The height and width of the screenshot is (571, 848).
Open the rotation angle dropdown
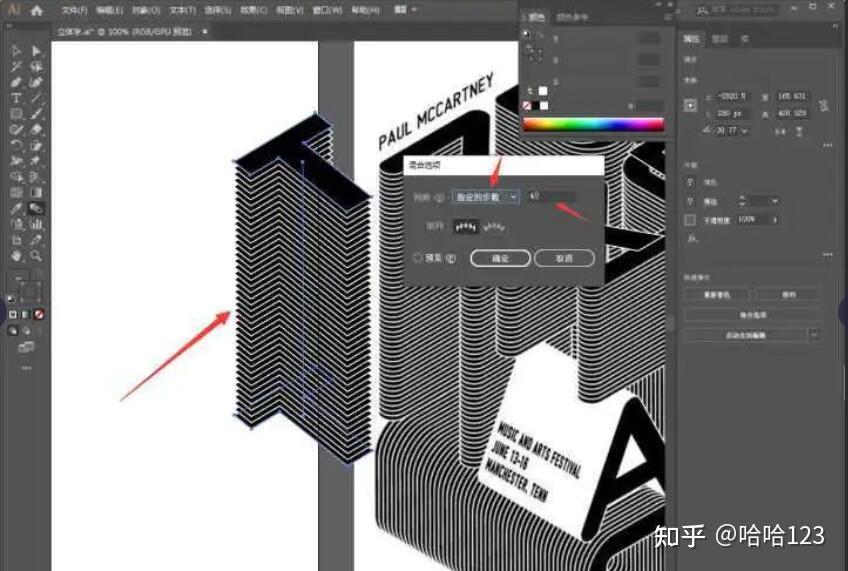pyautogui.click(x=745, y=131)
